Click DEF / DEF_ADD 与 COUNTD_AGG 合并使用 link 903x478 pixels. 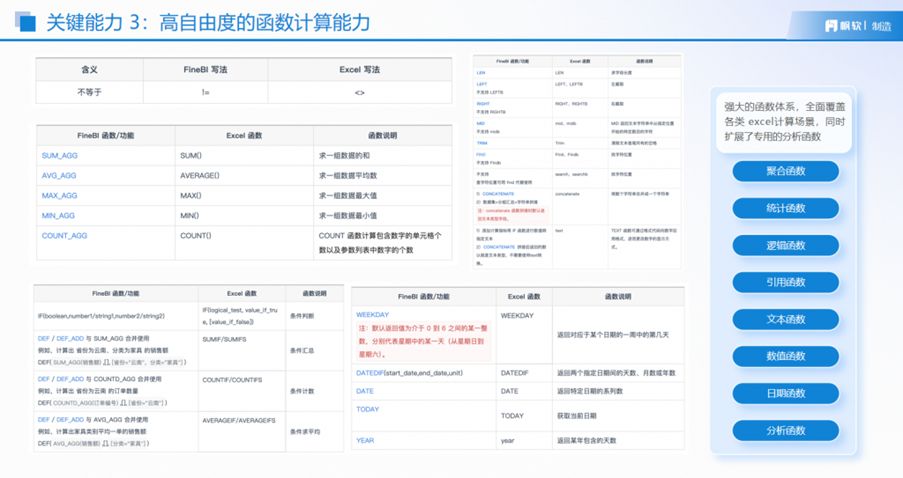(x=100, y=379)
